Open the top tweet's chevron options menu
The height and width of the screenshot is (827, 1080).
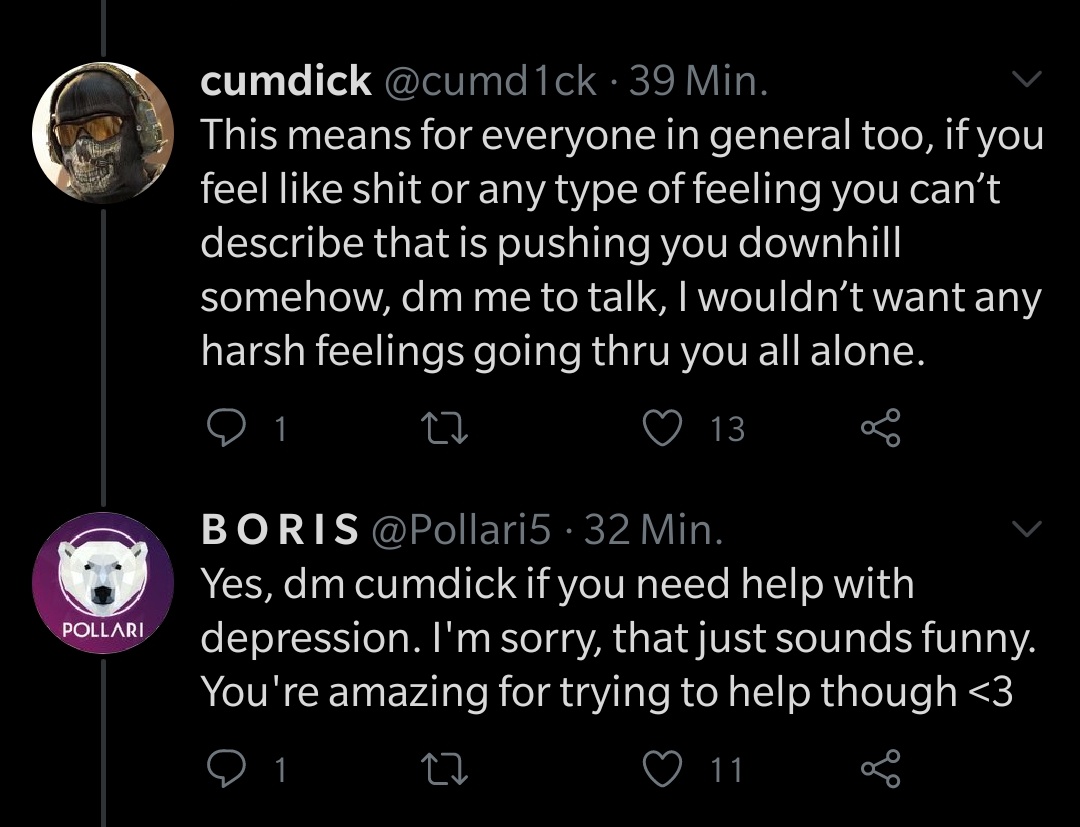pyautogui.click(x=1026, y=78)
